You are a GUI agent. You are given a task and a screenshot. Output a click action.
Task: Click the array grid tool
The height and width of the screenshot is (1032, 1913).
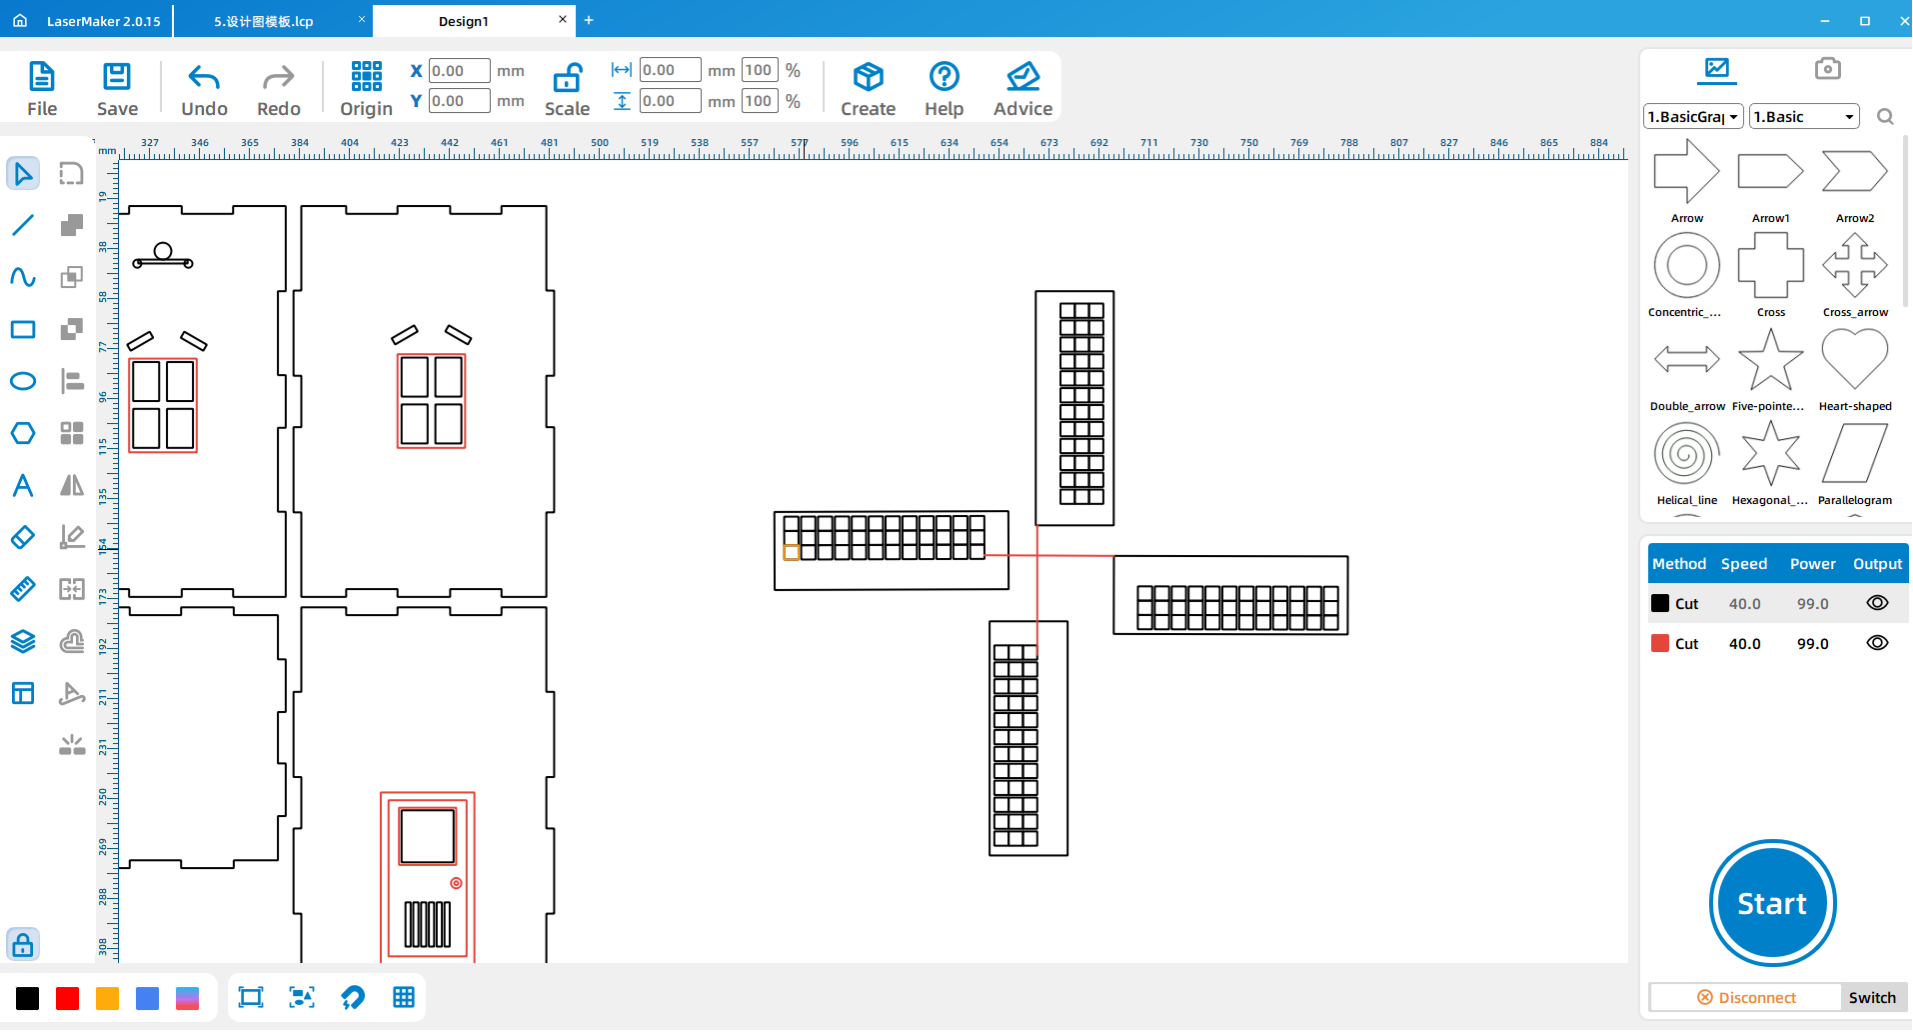(72, 433)
